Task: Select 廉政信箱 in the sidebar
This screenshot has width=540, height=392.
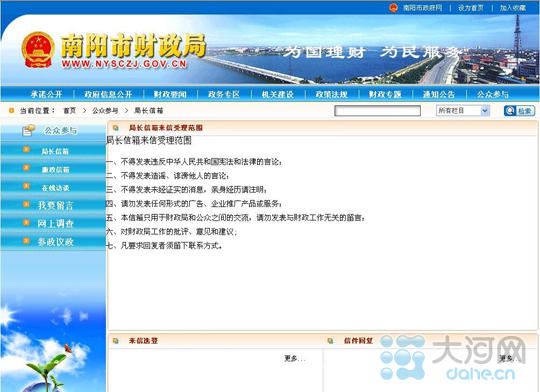Action: (55, 169)
